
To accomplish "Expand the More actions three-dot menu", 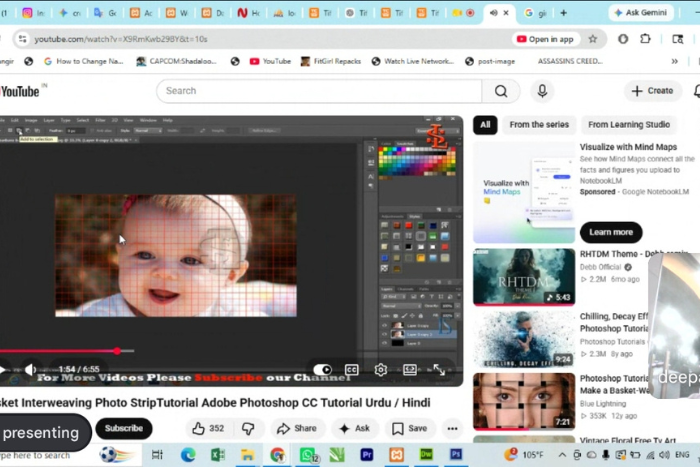I will coord(452,429).
